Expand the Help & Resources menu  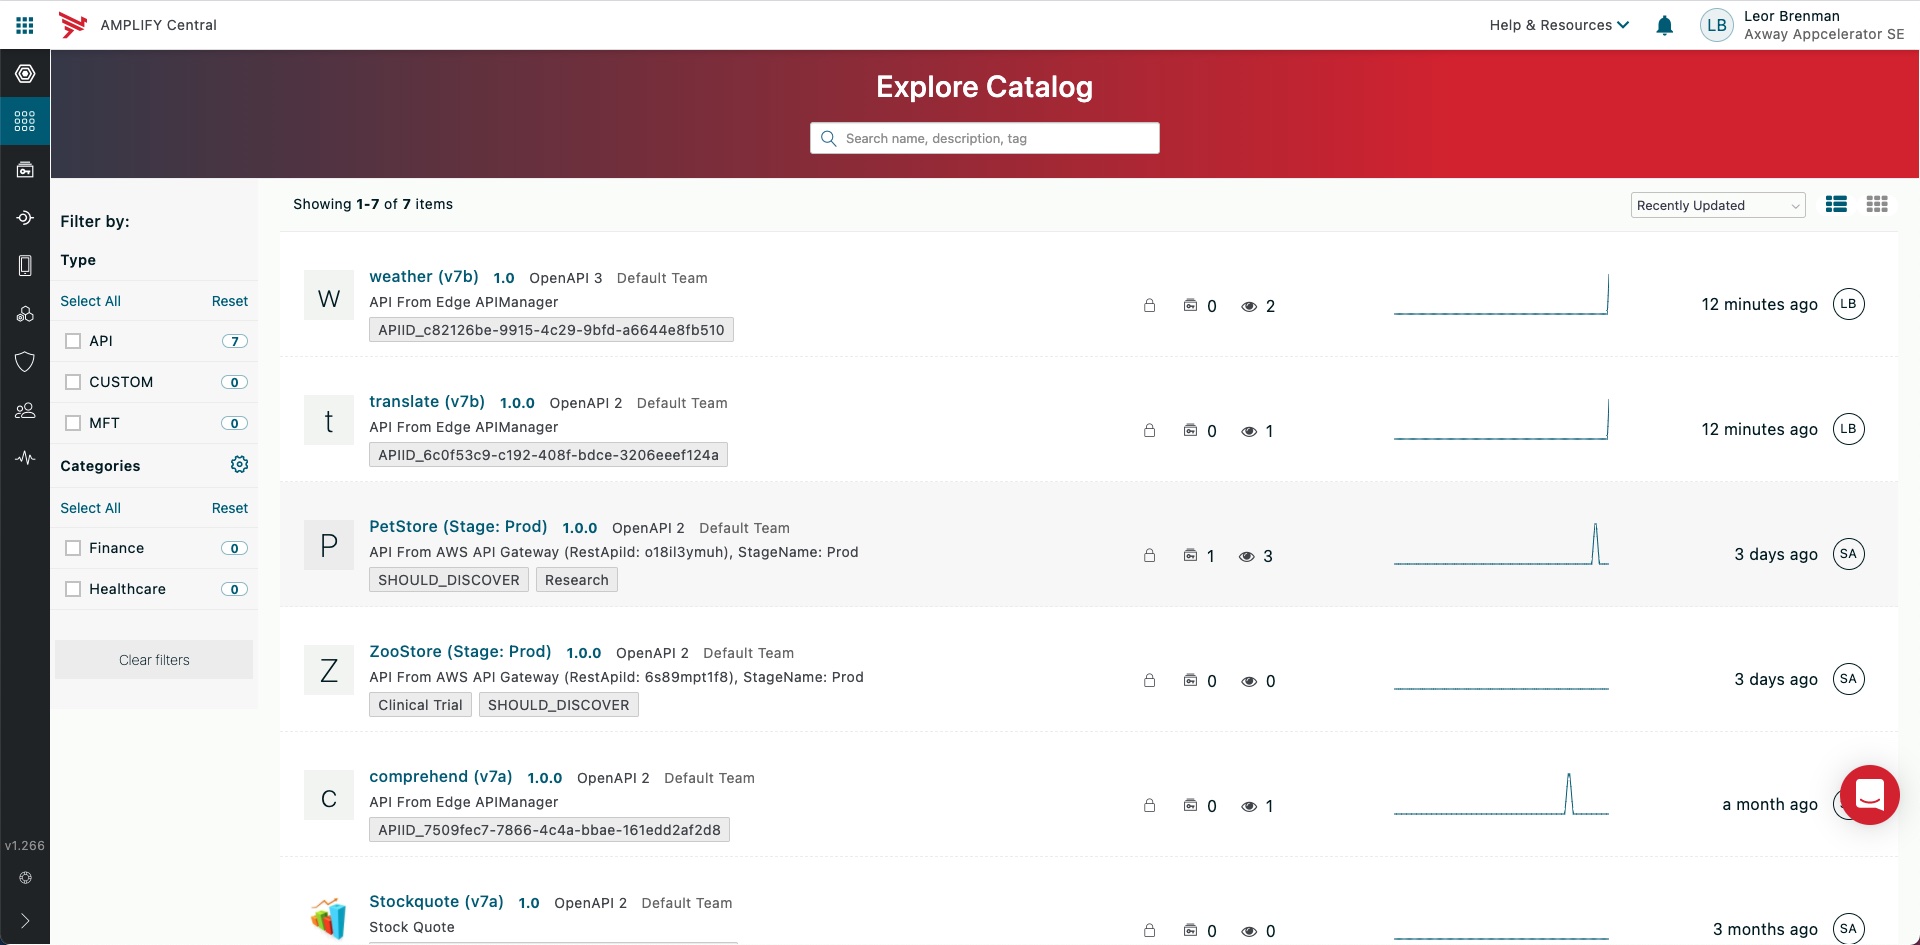tap(1558, 25)
